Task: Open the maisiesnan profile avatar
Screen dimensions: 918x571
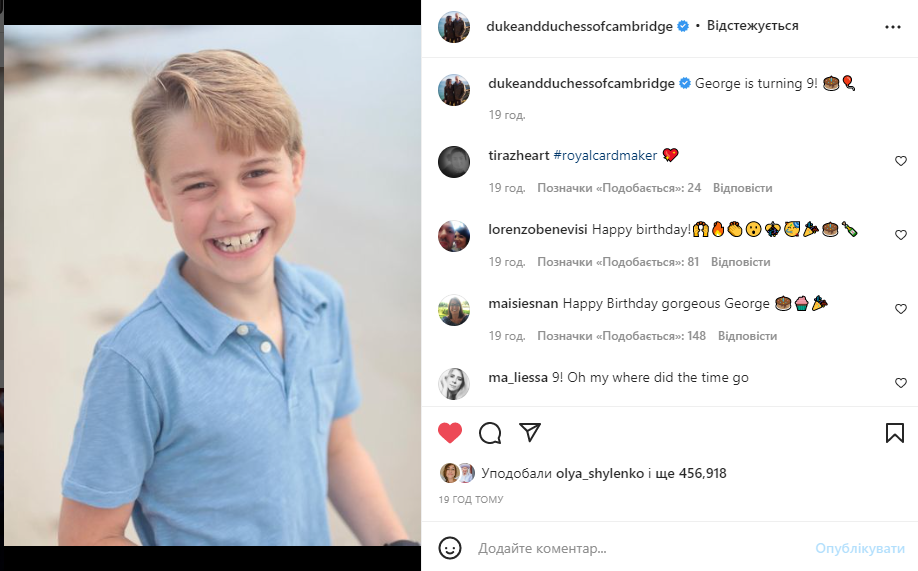Action: click(454, 309)
